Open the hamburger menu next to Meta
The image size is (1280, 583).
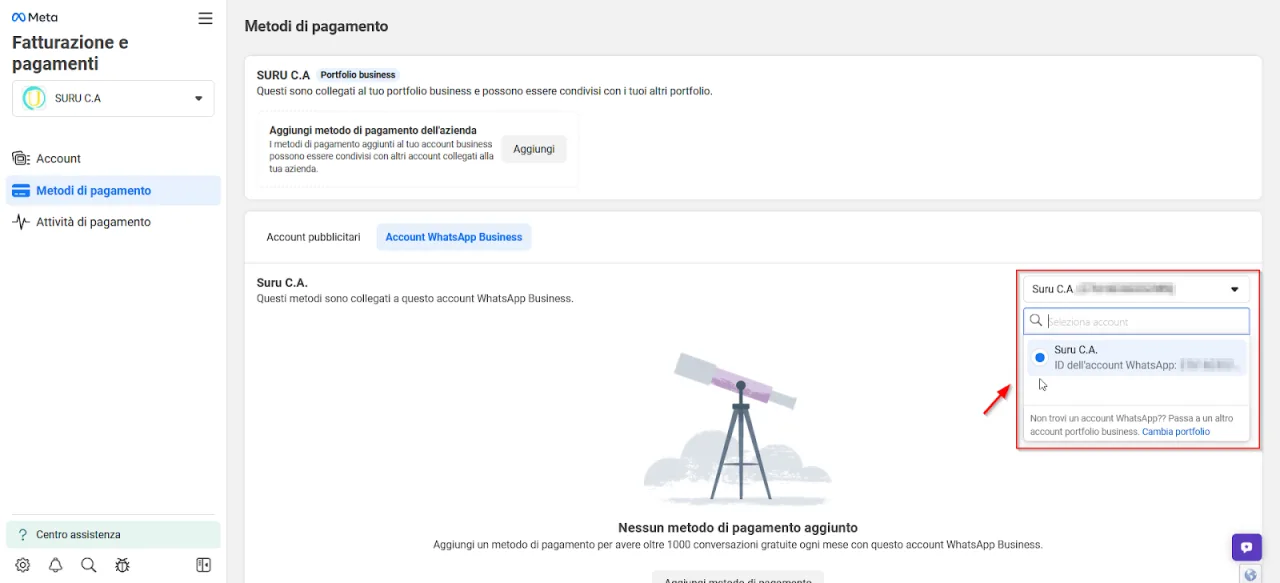pos(205,18)
